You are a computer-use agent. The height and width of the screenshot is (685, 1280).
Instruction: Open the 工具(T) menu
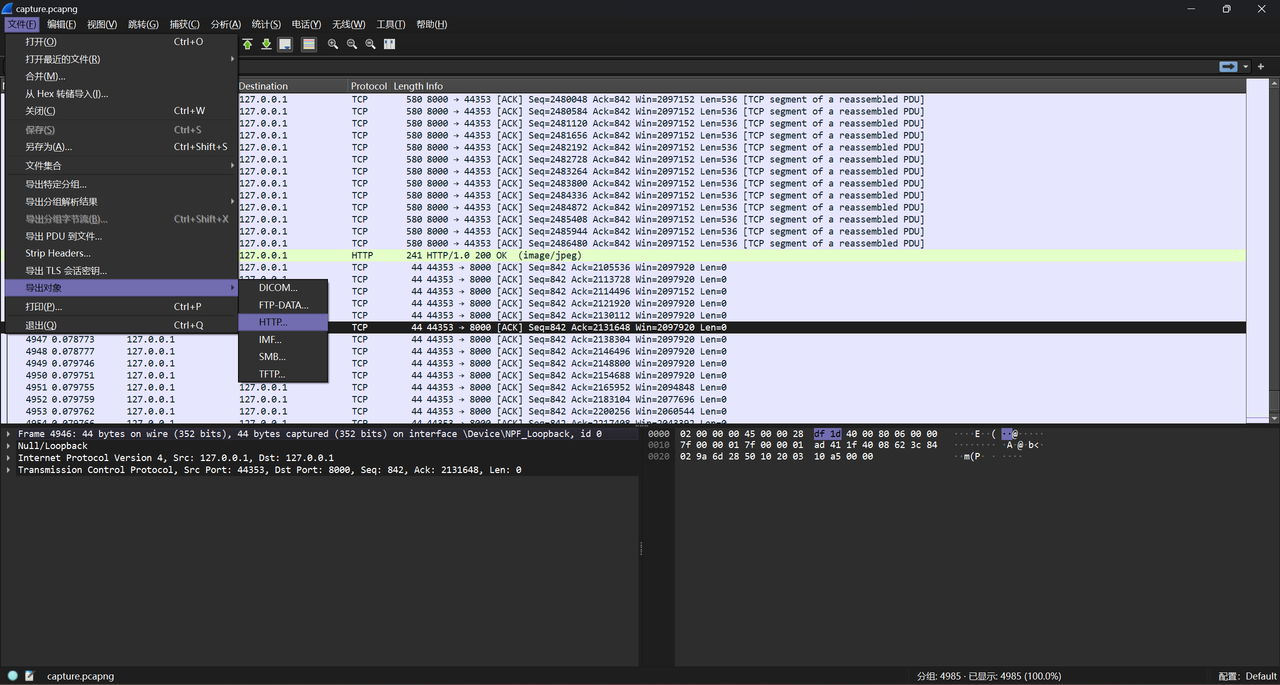tap(390, 24)
